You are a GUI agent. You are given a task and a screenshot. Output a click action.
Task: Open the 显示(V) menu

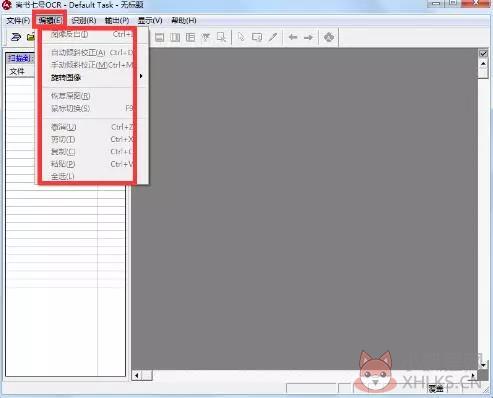coord(150,21)
